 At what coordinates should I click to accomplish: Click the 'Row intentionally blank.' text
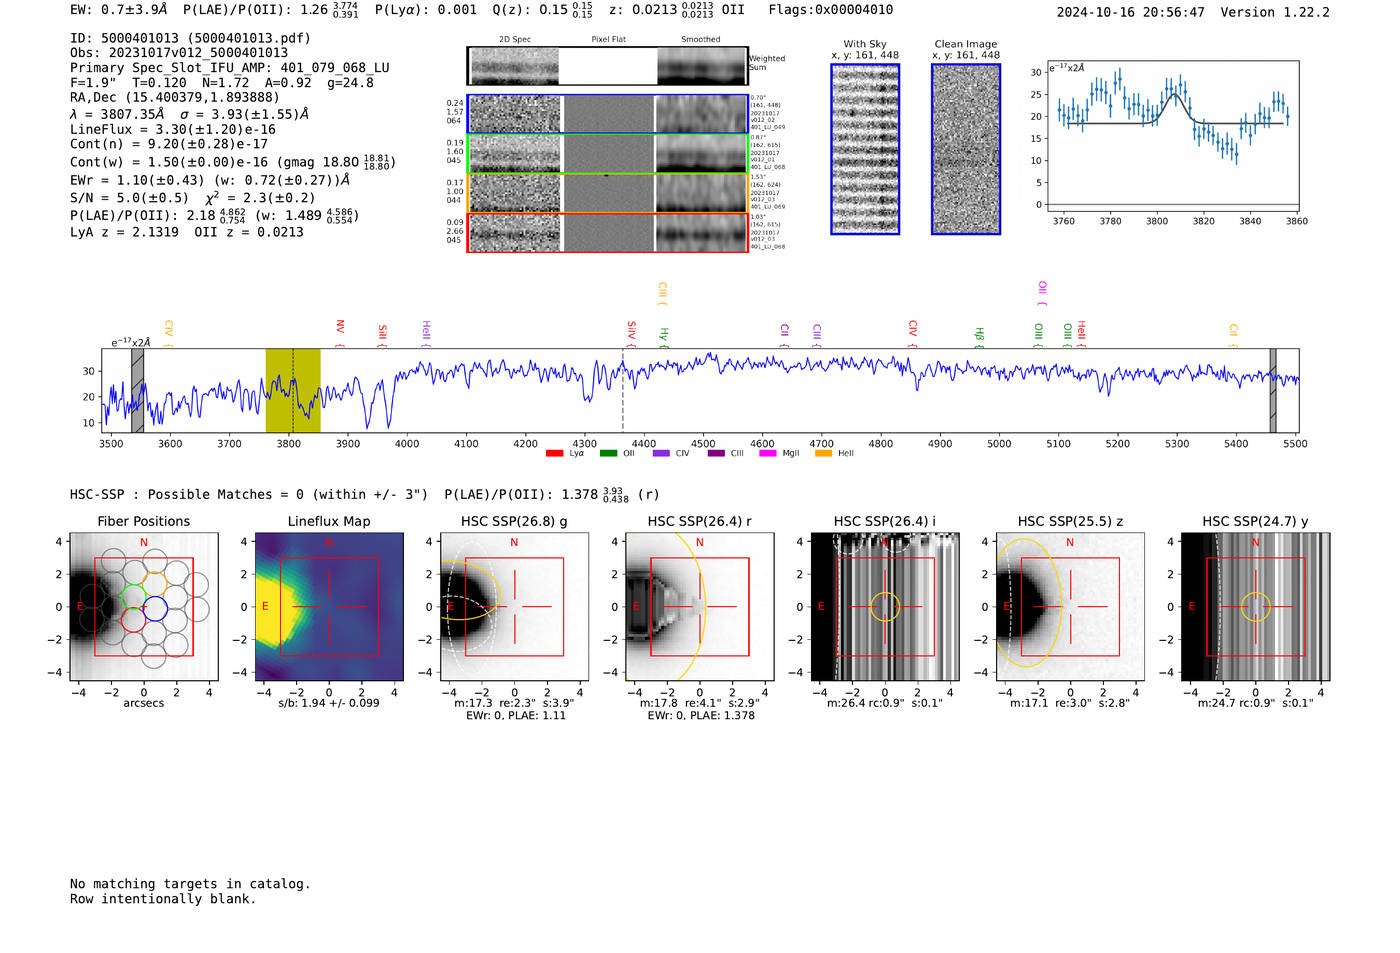click(x=163, y=899)
